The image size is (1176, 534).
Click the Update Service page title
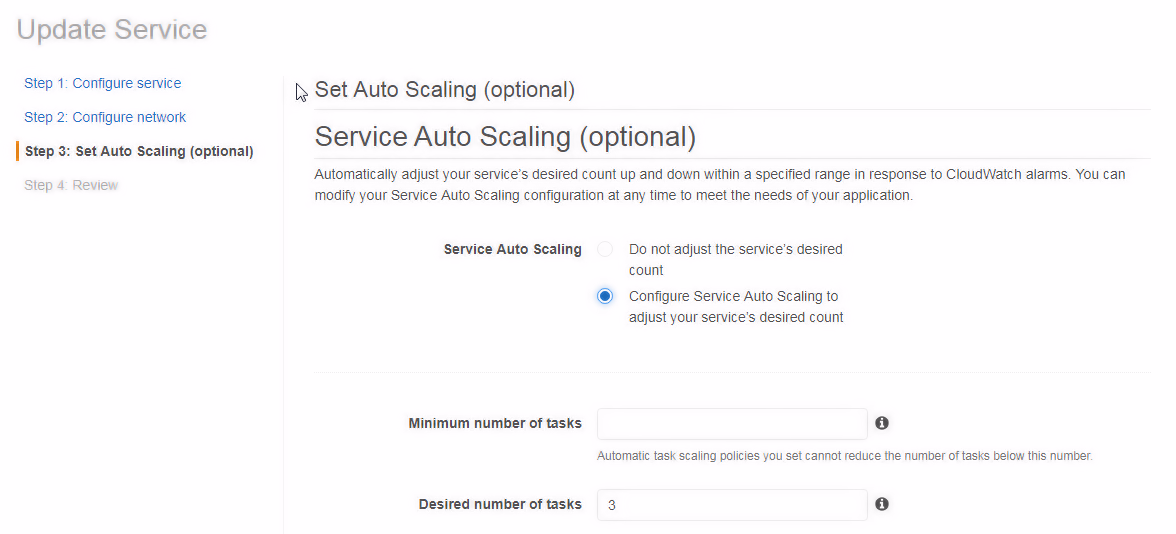click(x=112, y=29)
